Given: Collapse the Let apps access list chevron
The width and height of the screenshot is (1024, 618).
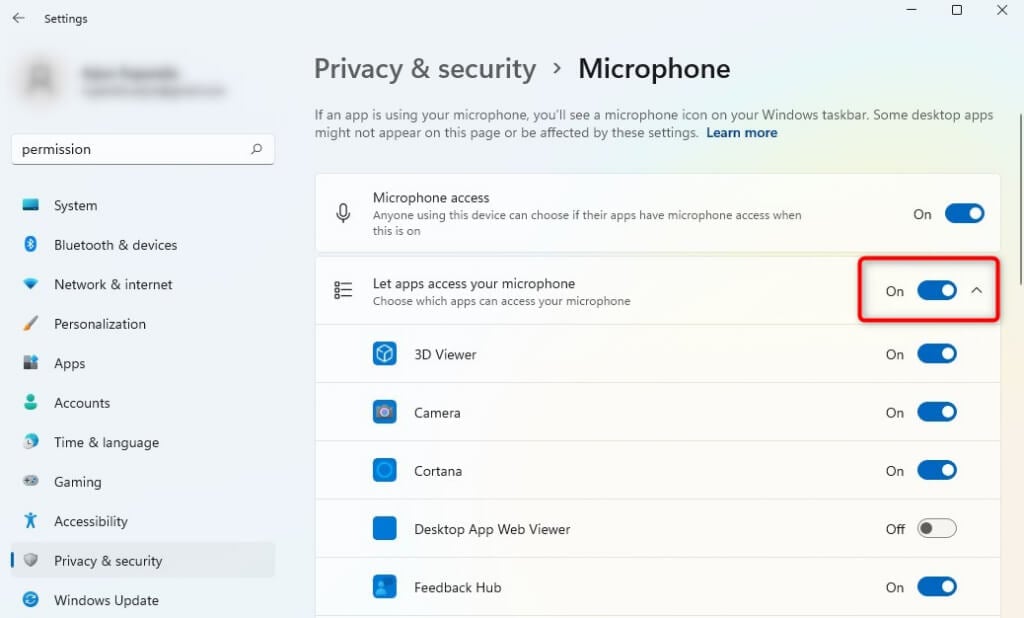Looking at the screenshot, I should [977, 291].
